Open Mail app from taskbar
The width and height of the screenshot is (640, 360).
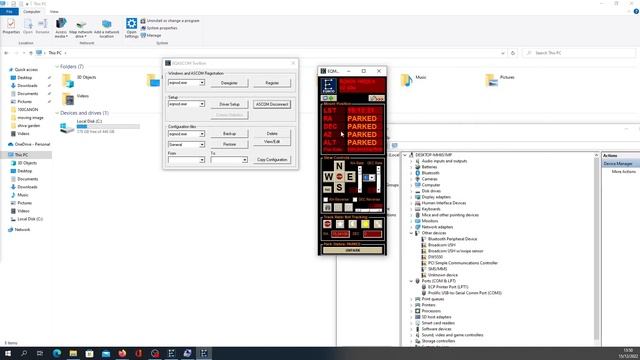pos(106,353)
